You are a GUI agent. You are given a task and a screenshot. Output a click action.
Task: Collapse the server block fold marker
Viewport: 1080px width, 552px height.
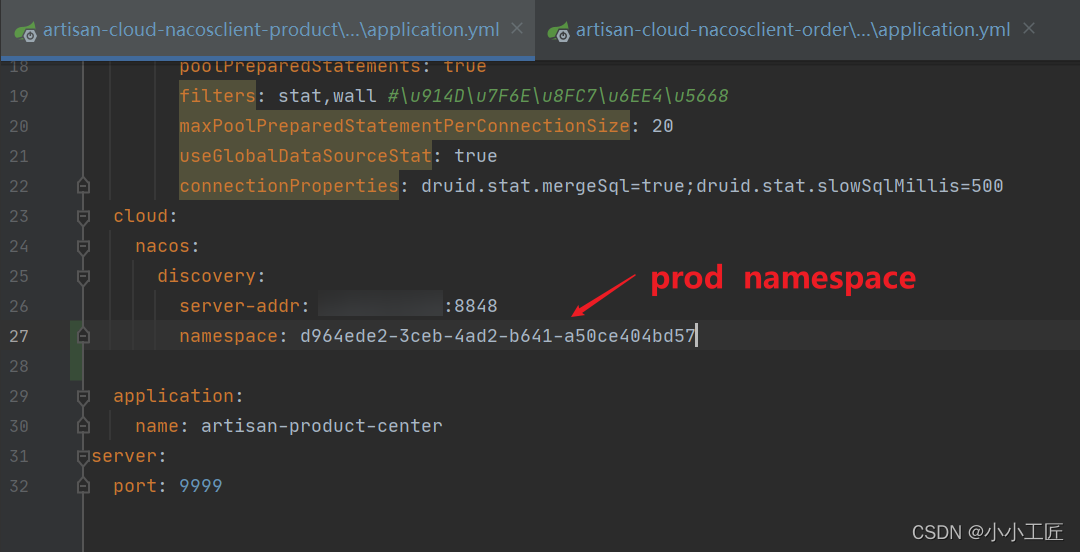(83, 456)
